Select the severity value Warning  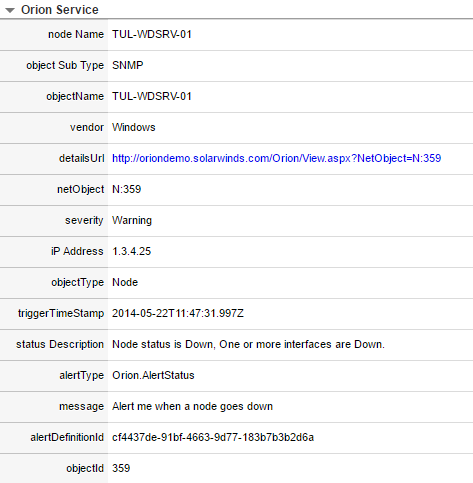pos(132,220)
